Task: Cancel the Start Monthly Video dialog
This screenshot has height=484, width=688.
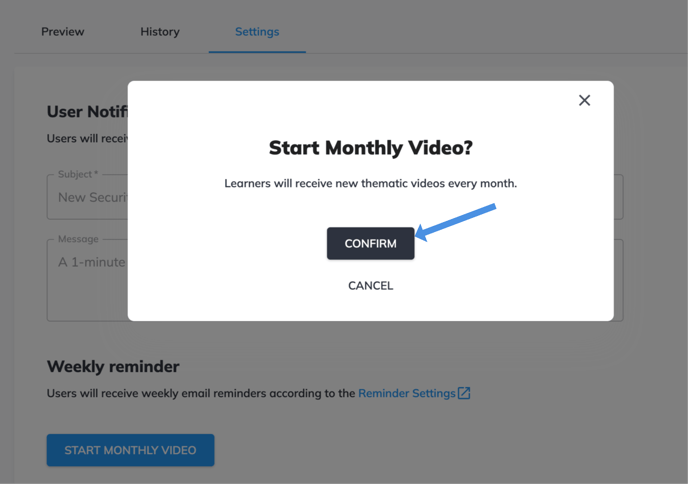Action: 370,286
